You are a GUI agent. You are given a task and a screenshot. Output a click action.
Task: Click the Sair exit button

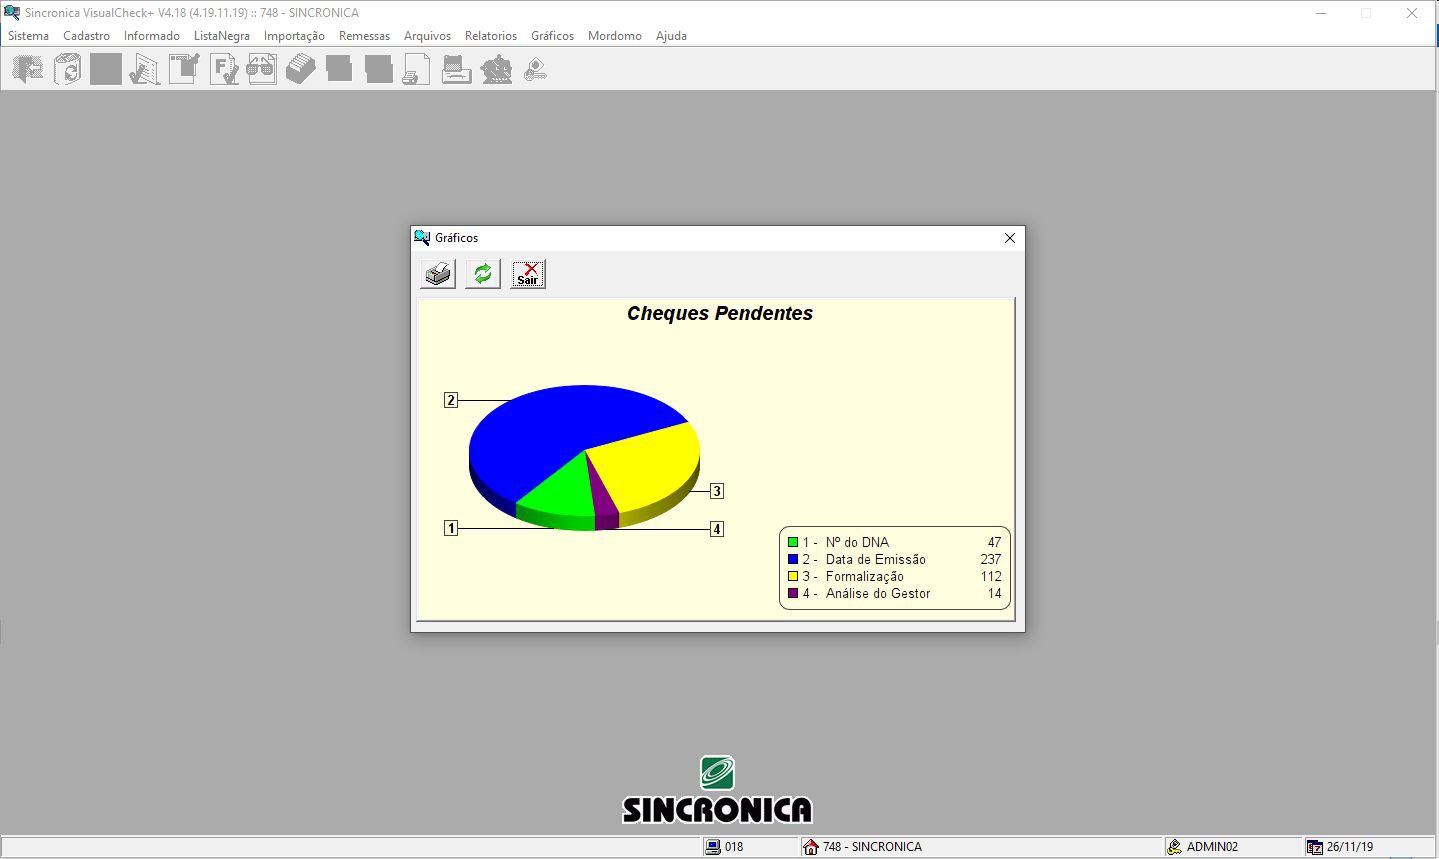click(x=528, y=274)
